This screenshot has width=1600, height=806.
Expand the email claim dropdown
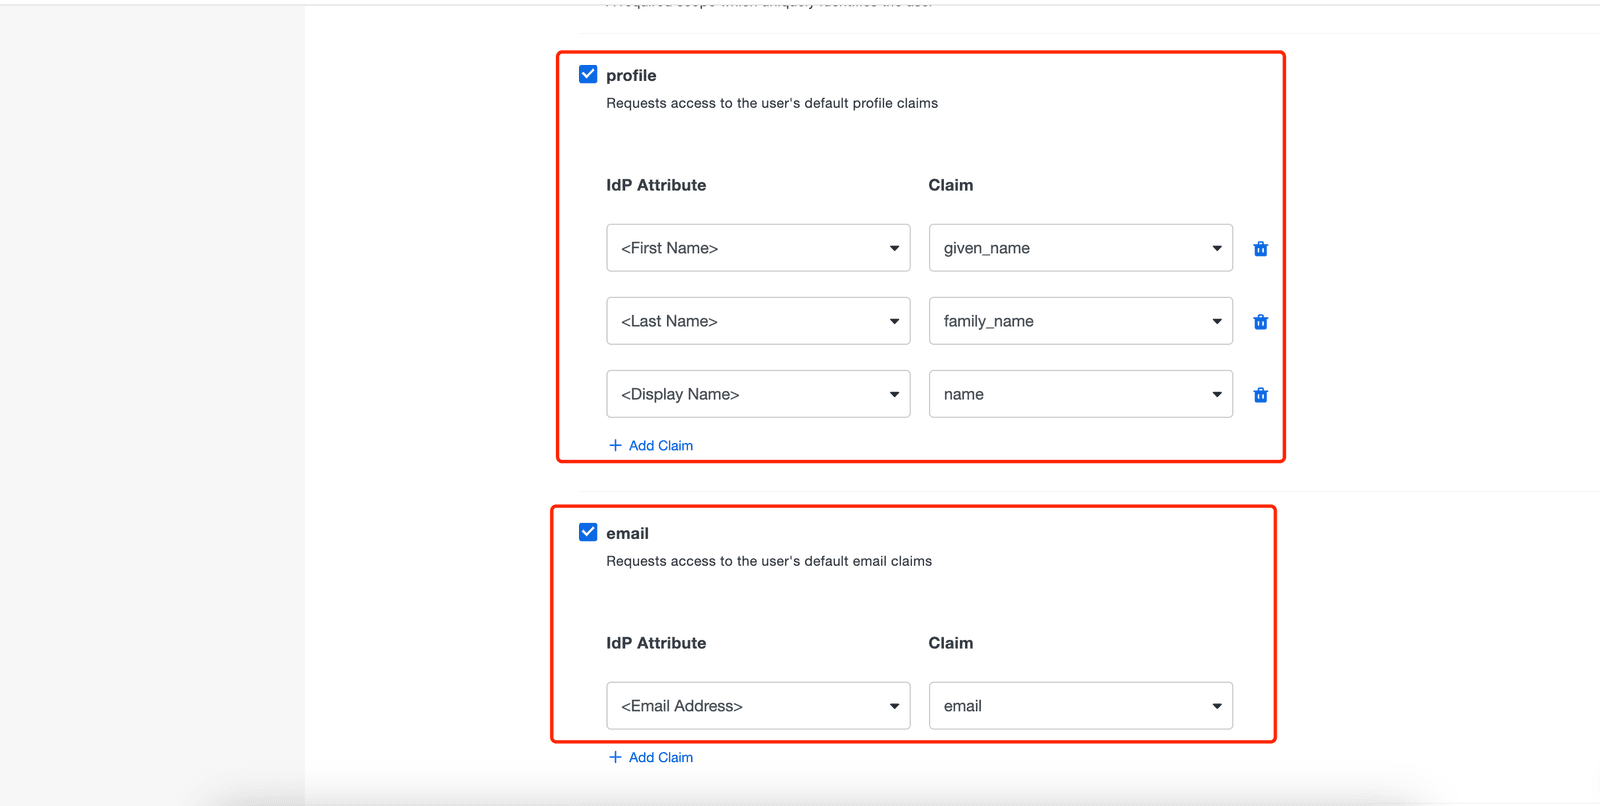(1080, 706)
